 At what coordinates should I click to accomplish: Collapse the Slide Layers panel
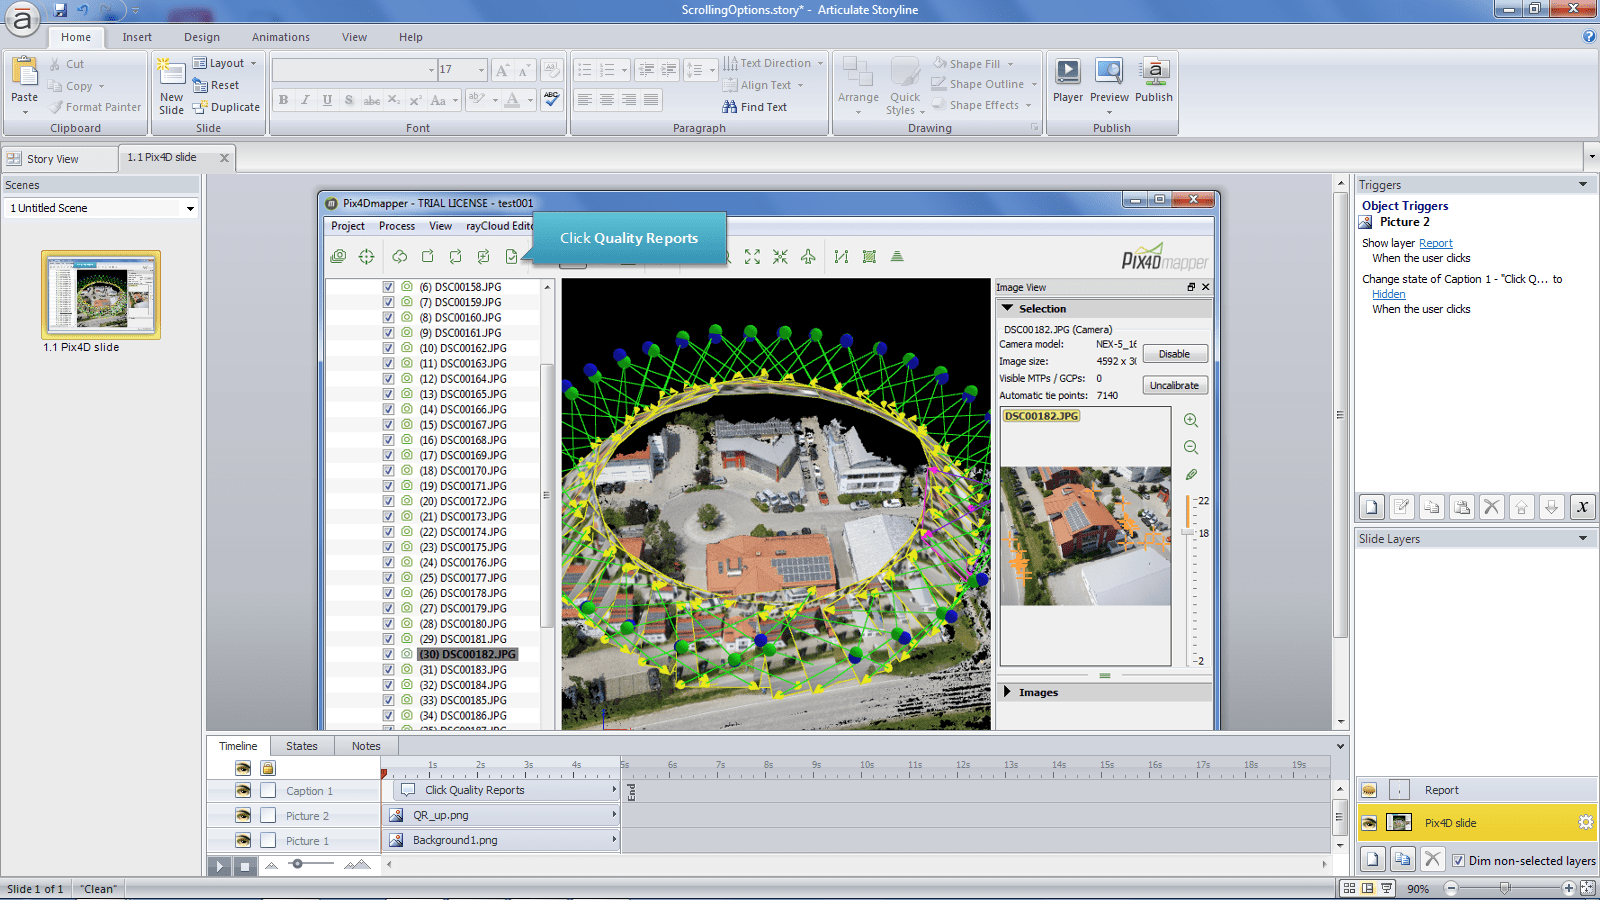(x=1583, y=538)
